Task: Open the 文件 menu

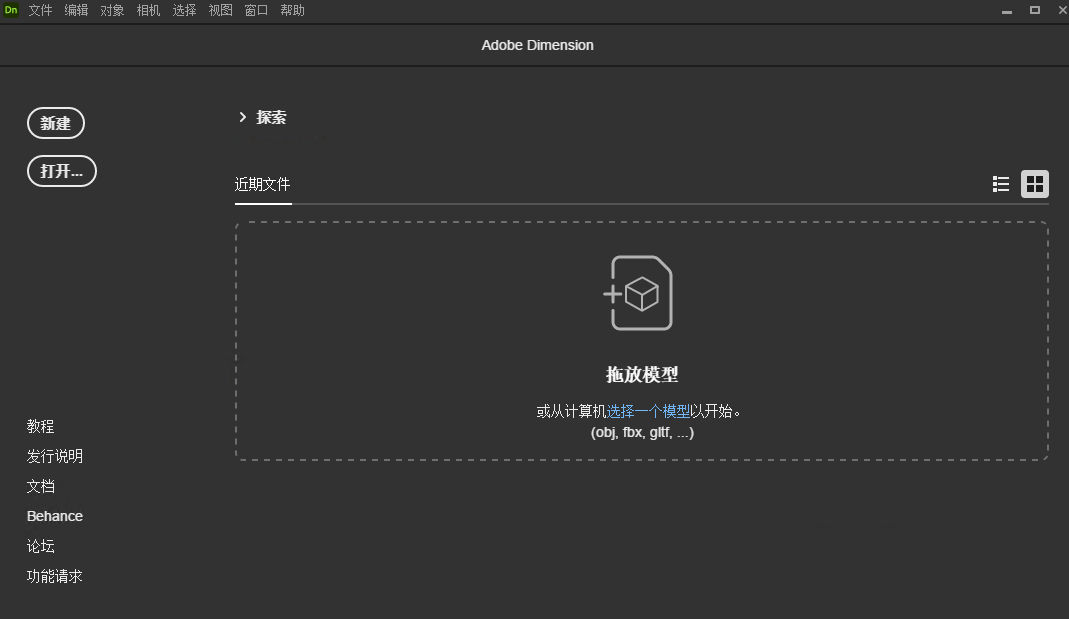Action: (40, 10)
